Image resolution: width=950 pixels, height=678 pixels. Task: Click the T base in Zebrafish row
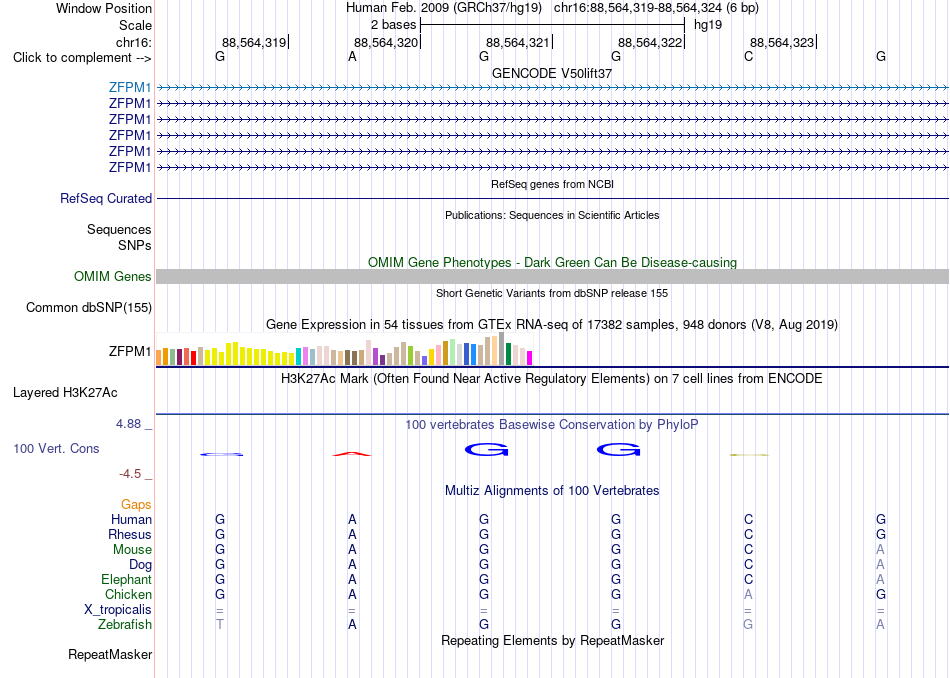pos(220,625)
